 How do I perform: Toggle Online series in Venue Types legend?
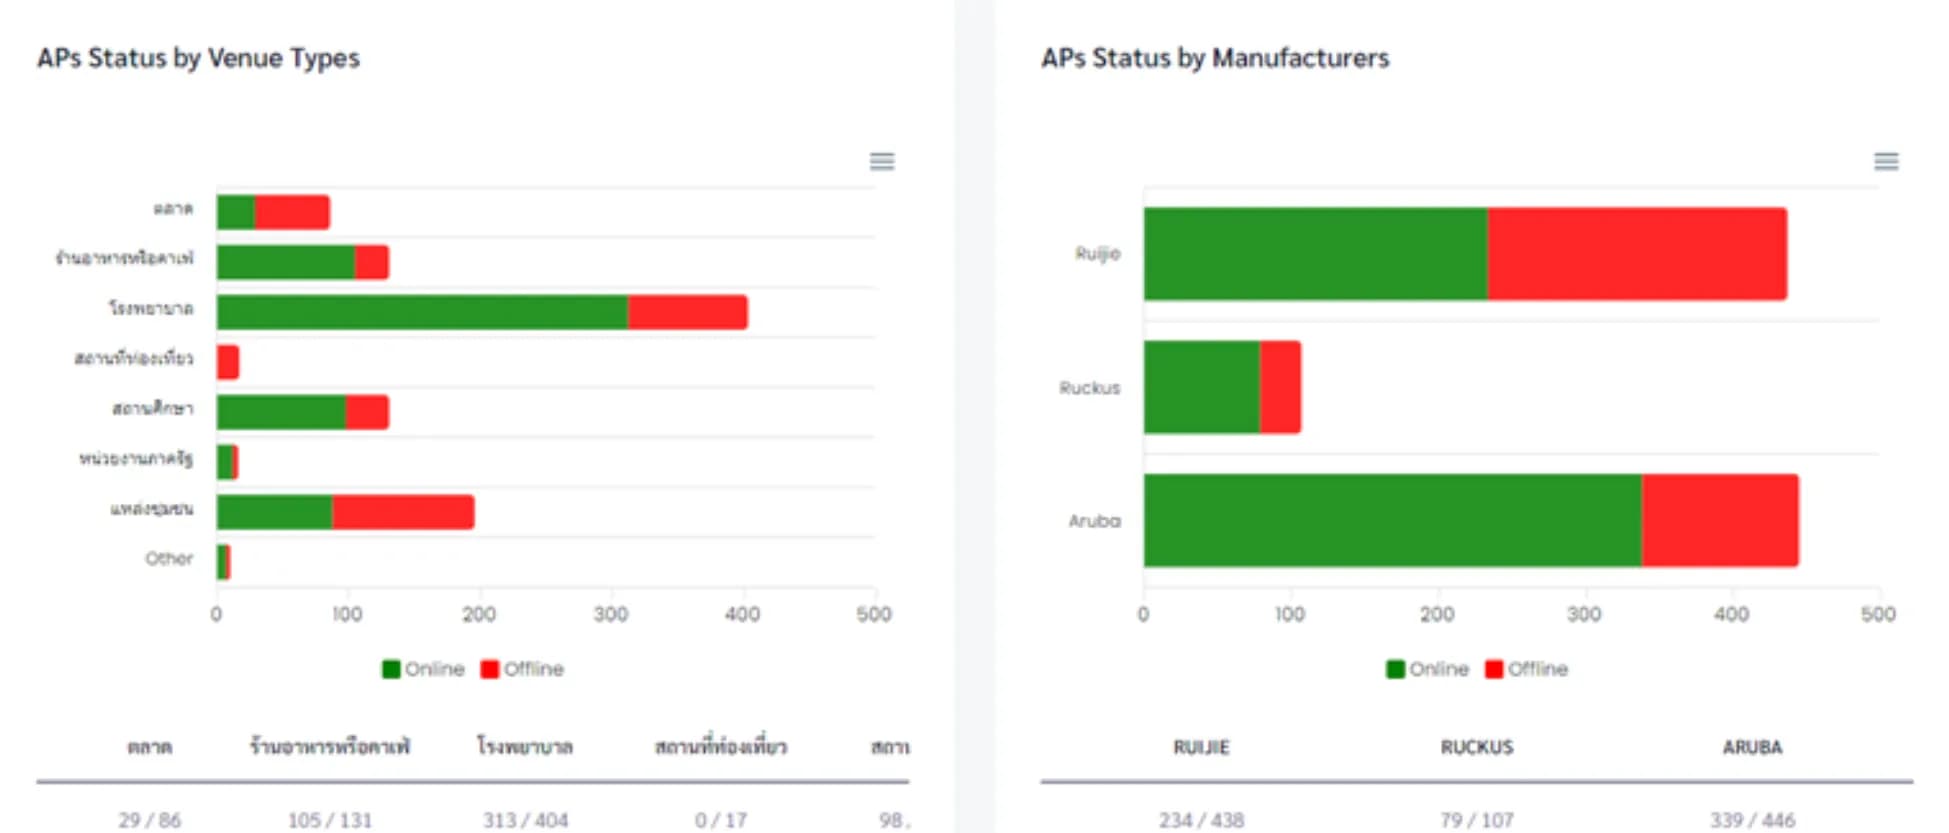(424, 669)
